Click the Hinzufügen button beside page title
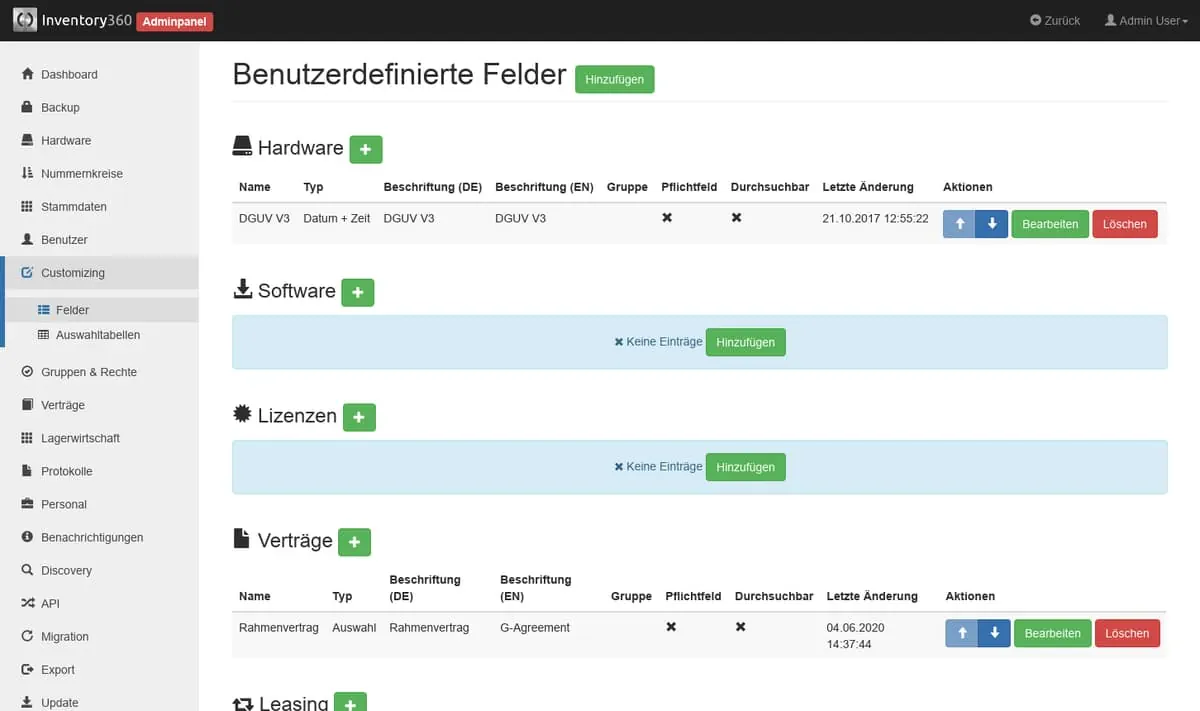The width and height of the screenshot is (1200, 711). 614,79
